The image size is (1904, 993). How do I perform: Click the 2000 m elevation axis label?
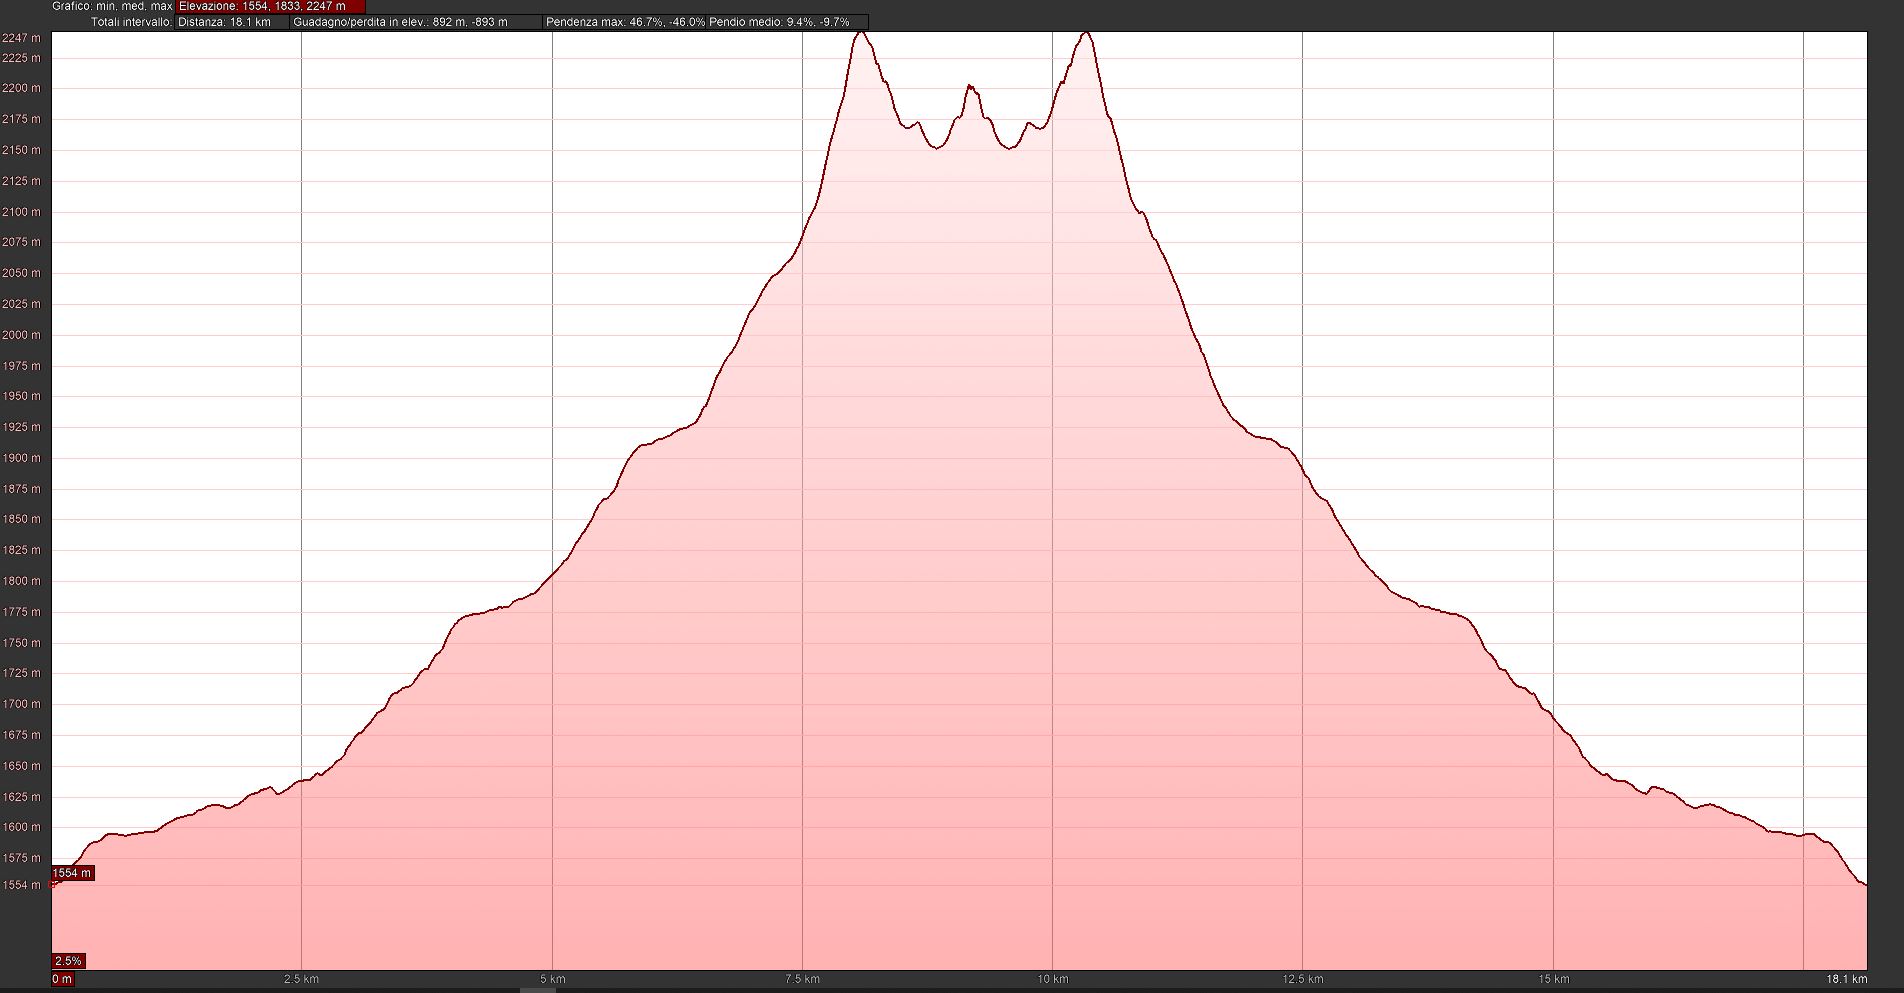pyautogui.click(x=21, y=335)
